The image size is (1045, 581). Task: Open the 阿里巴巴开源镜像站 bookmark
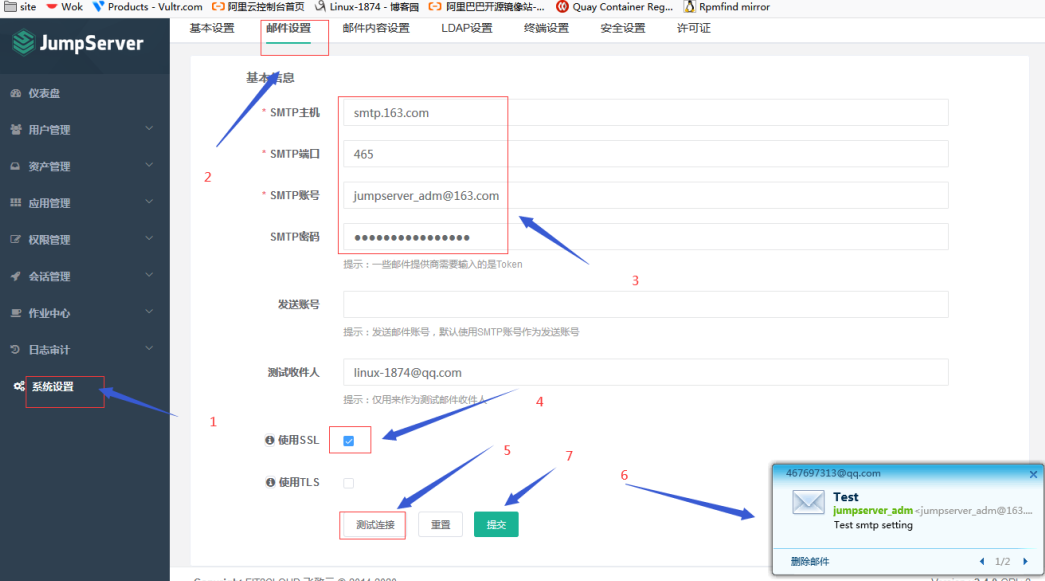pyautogui.click(x=487, y=7)
